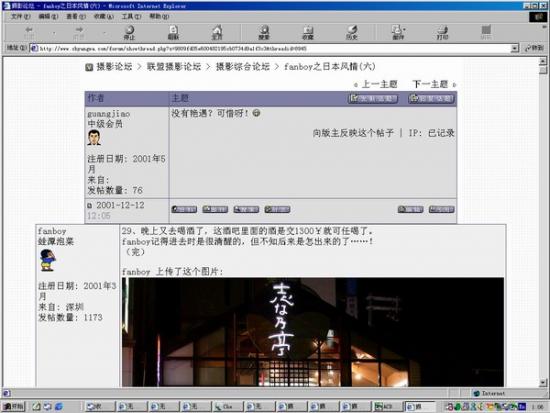Open the 工具 (Tools) menu
Image resolution: width=550 pixels, height=413 pixels.
(131, 16)
